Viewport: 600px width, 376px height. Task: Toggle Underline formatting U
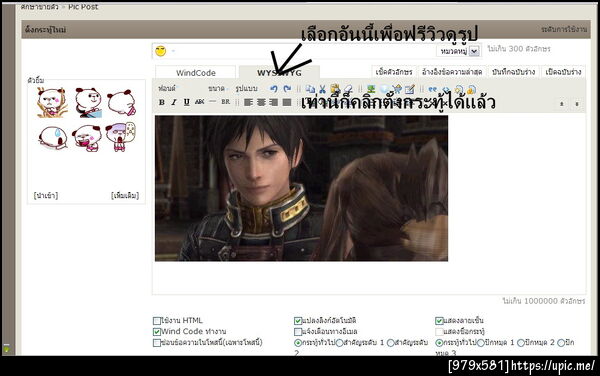pos(186,102)
